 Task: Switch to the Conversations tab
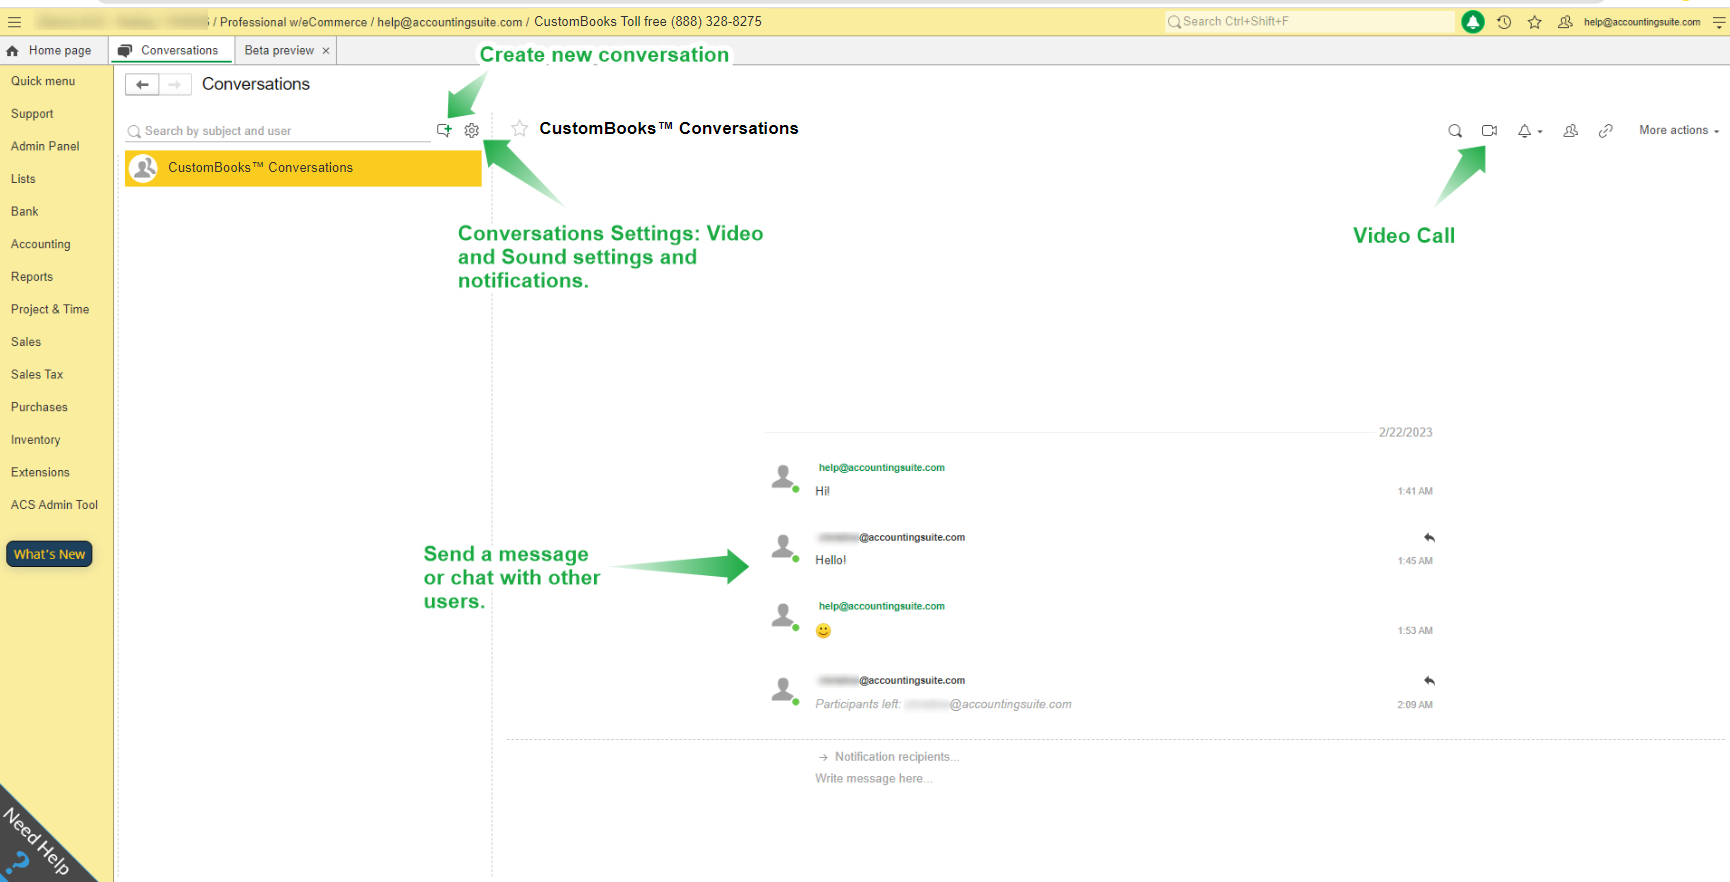point(169,51)
